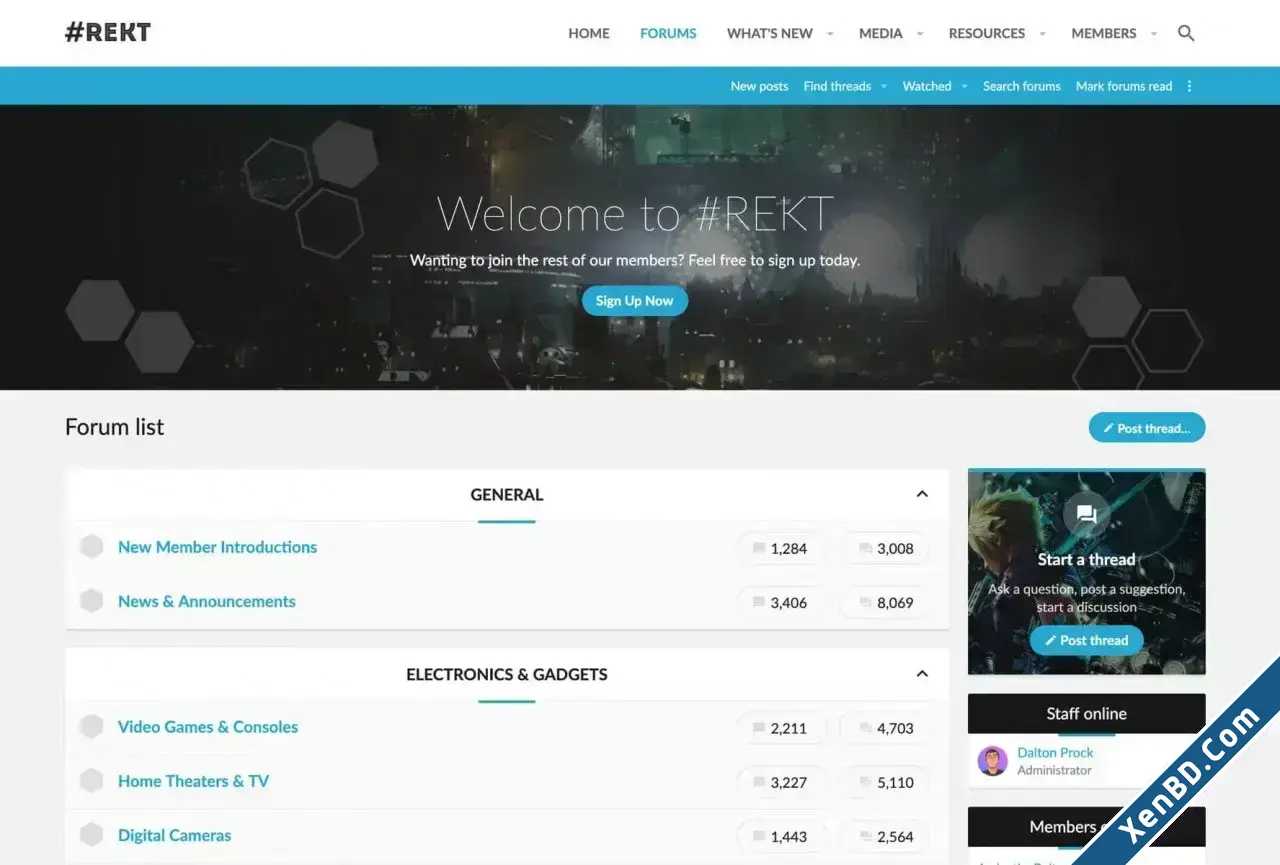Click thread count icon beside 1,443
The image size is (1280, 865).
[x=759, y=836]
